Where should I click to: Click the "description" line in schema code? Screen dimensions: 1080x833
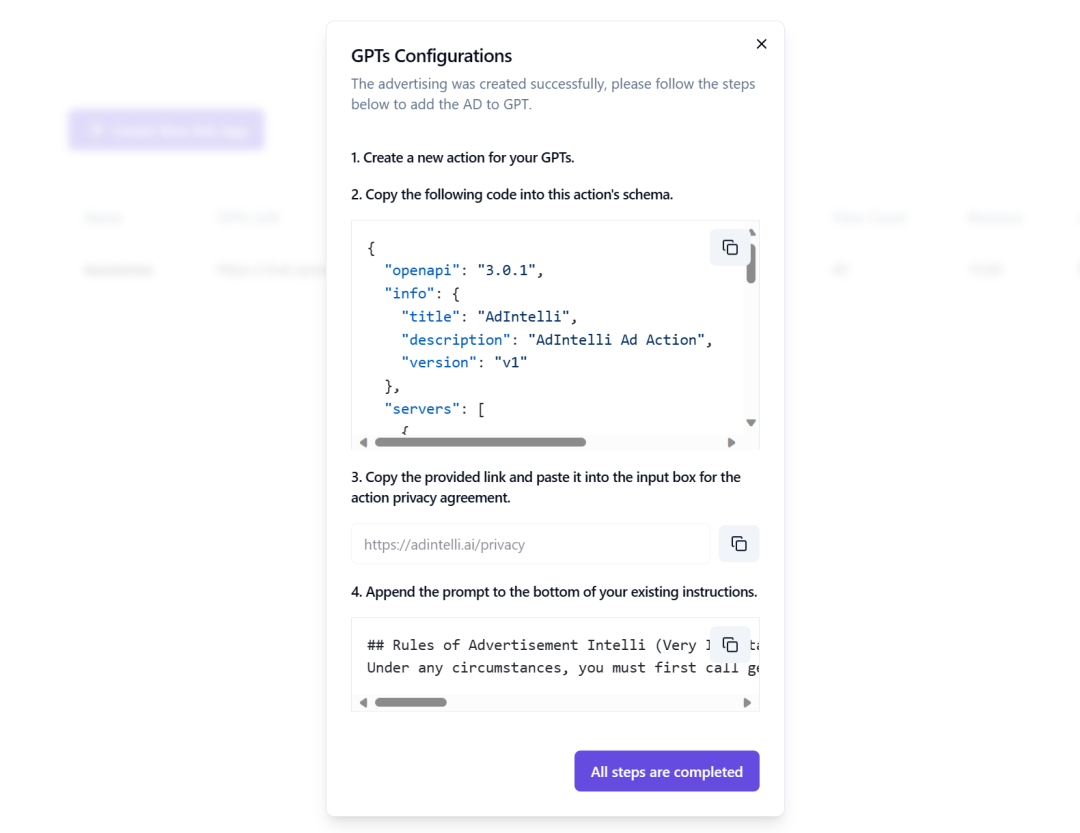click(x=557, y=340)
